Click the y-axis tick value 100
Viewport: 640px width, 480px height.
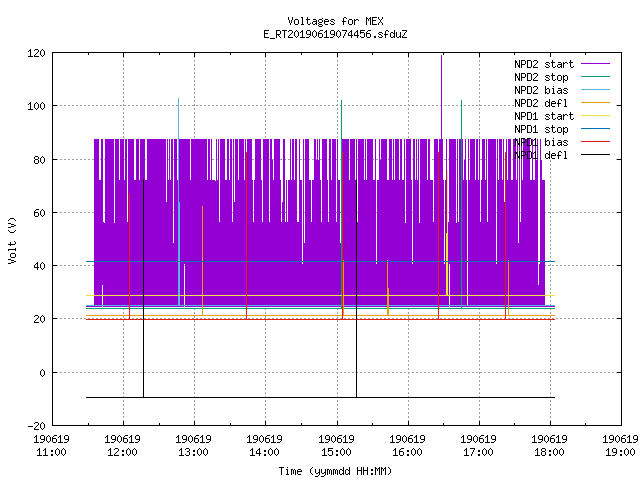[x=36, y=106]
